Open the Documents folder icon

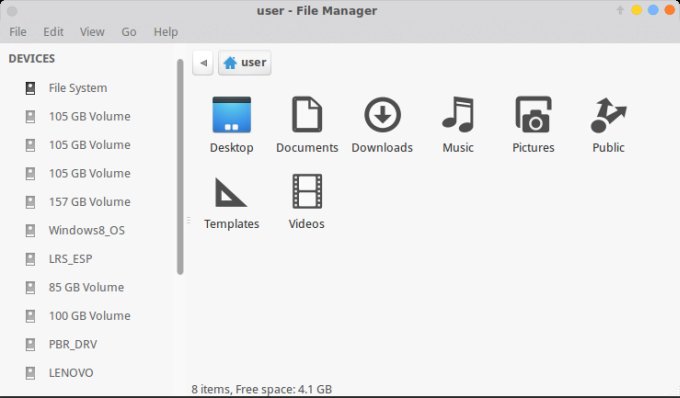click(x=307, y=114)
